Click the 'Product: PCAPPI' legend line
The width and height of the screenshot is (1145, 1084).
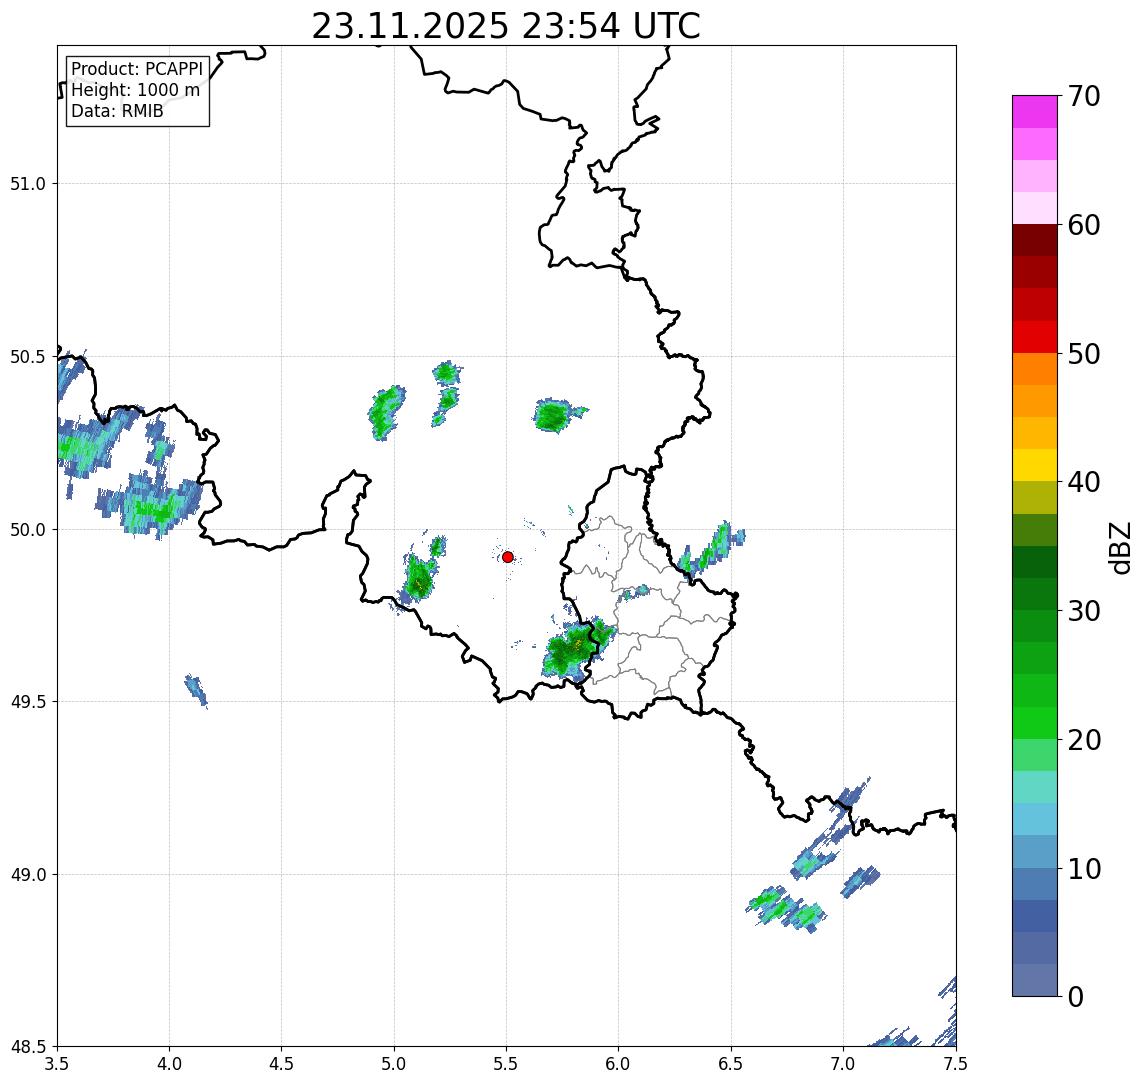137,69
